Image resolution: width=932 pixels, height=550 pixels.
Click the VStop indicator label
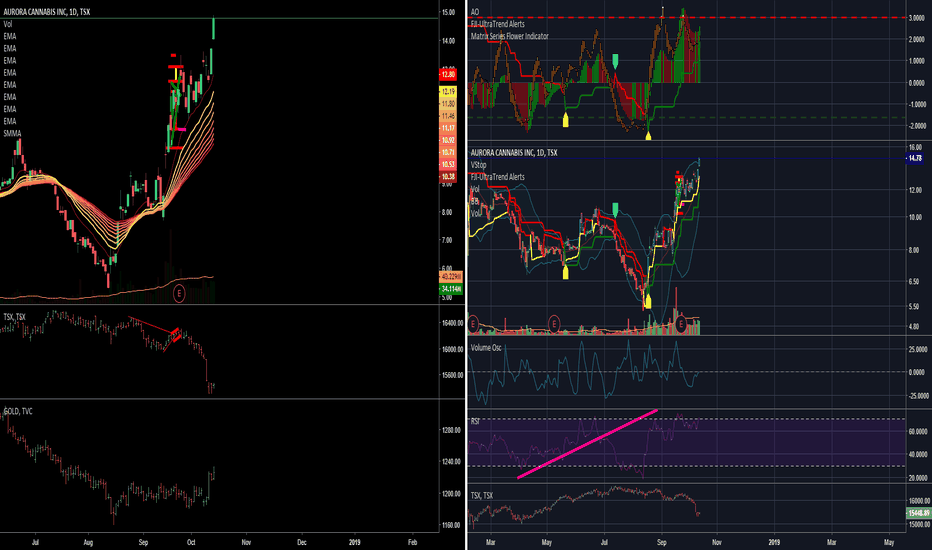(478, 165)
